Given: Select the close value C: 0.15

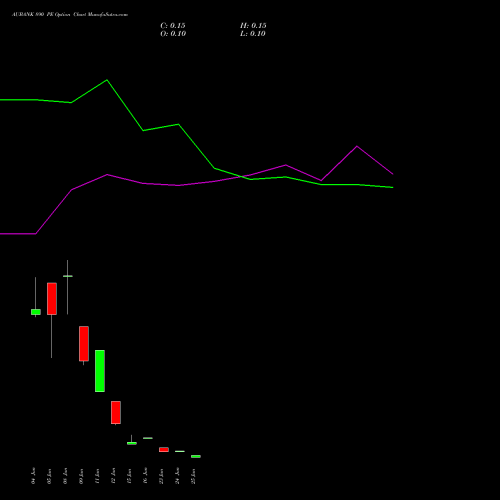Looking at the screenshot, I should point(173,26).
